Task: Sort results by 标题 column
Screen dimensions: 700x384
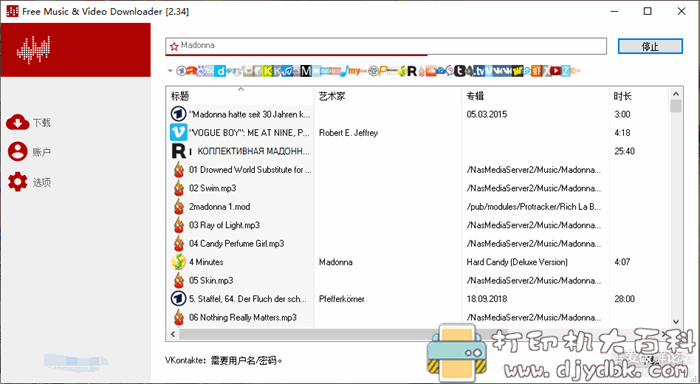Action: (x=180, y=96)
